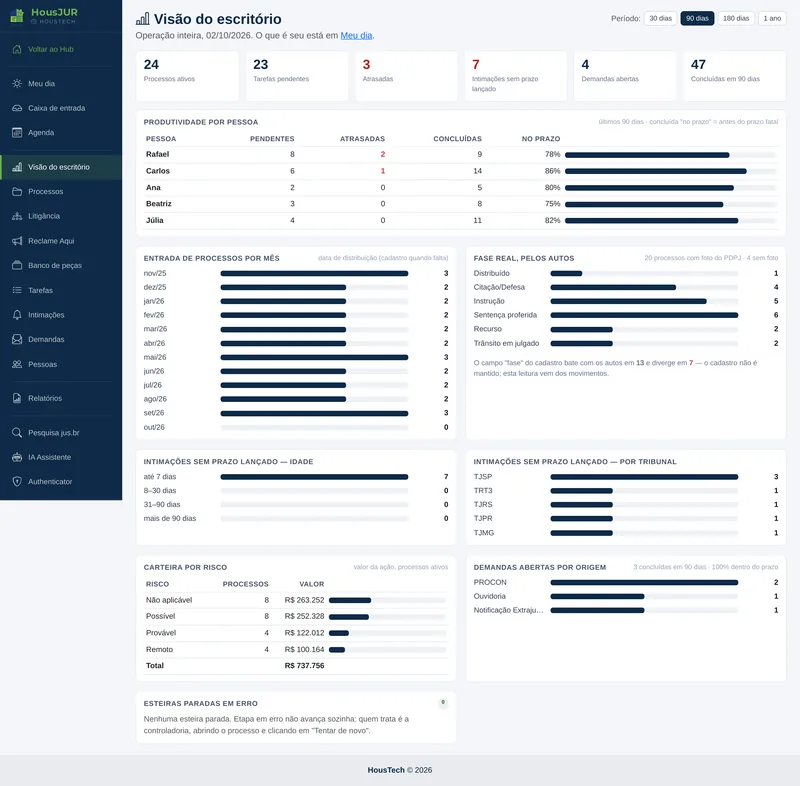Click the megaphone icon for Reclame Aqui
Screen dimensions: 800x786
coord(17,241)
